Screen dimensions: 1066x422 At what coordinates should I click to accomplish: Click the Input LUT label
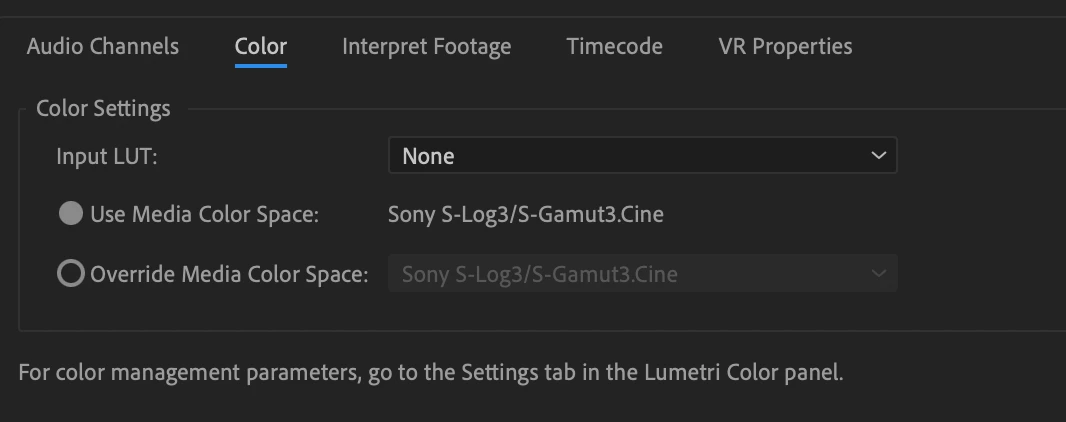pos(107,156)
